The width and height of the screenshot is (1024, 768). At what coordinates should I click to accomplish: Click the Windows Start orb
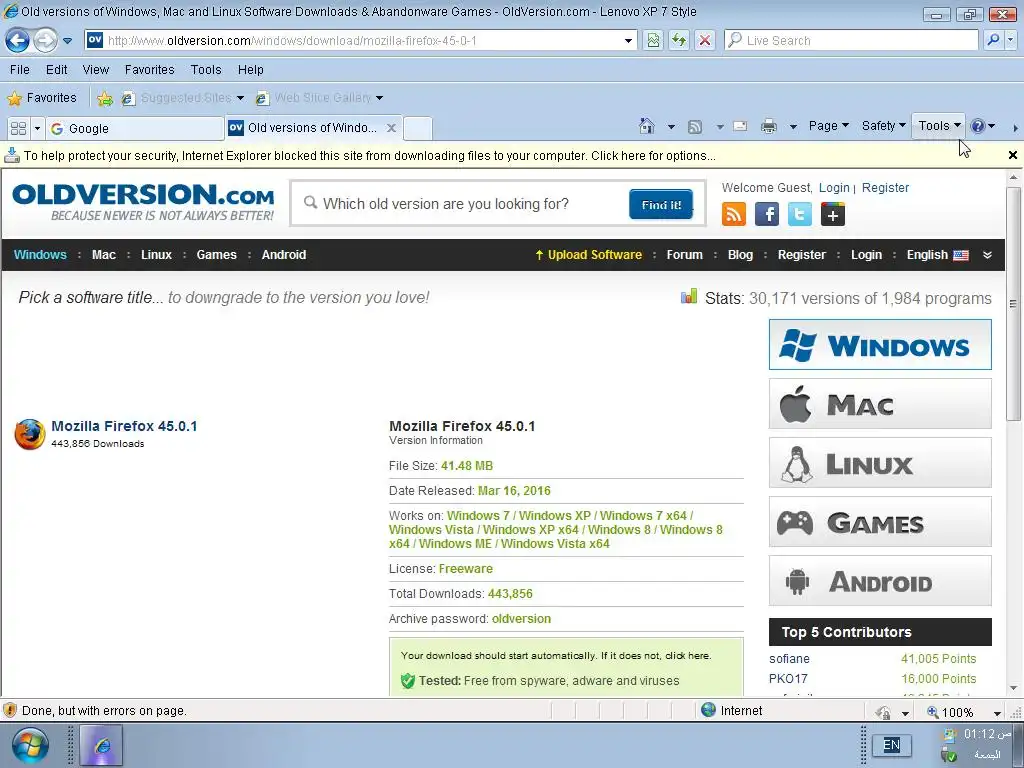coord(29,745)
